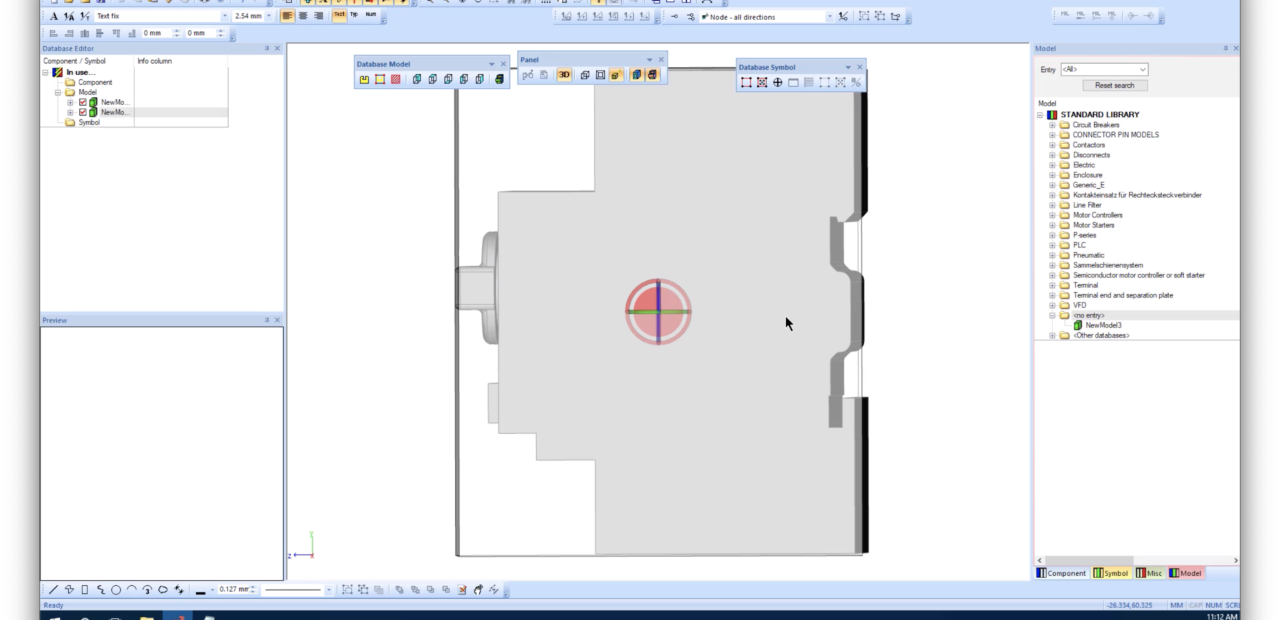The width and height of the screenshot is (1280, 620).
Task: Increase the 0.127 mm line width with the stepper
Action: tap(252, 586)
